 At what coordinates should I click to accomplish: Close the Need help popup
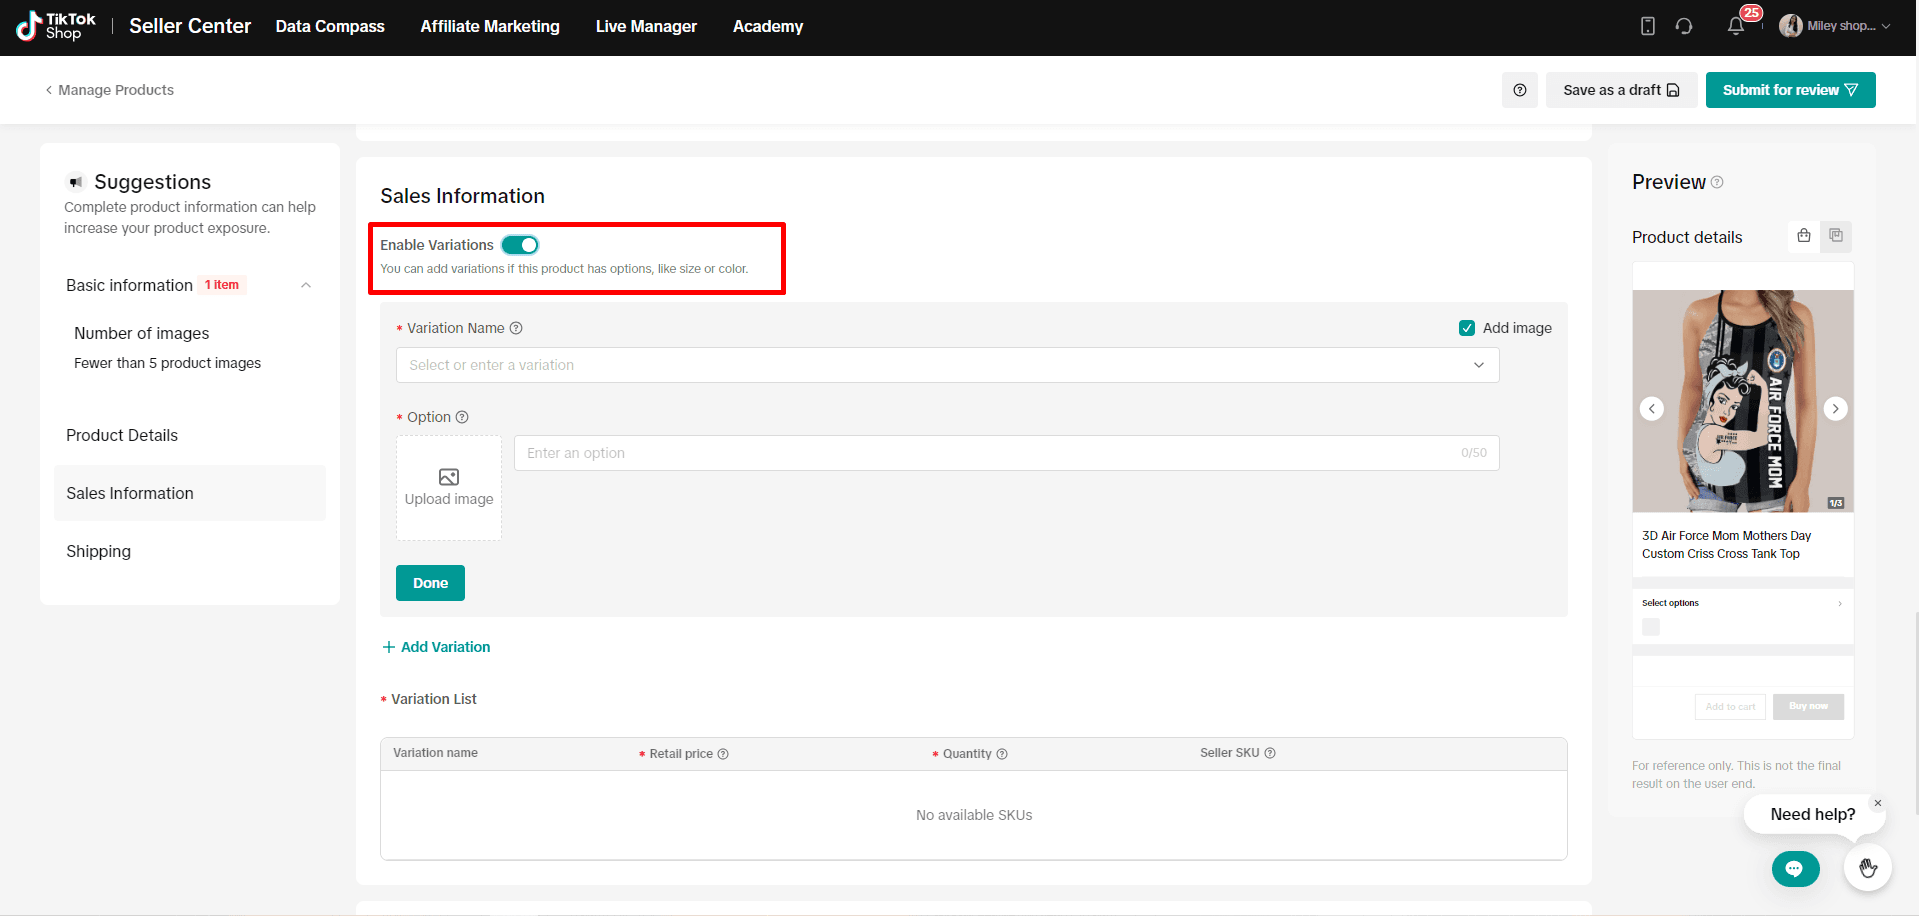coord(1878,803)
